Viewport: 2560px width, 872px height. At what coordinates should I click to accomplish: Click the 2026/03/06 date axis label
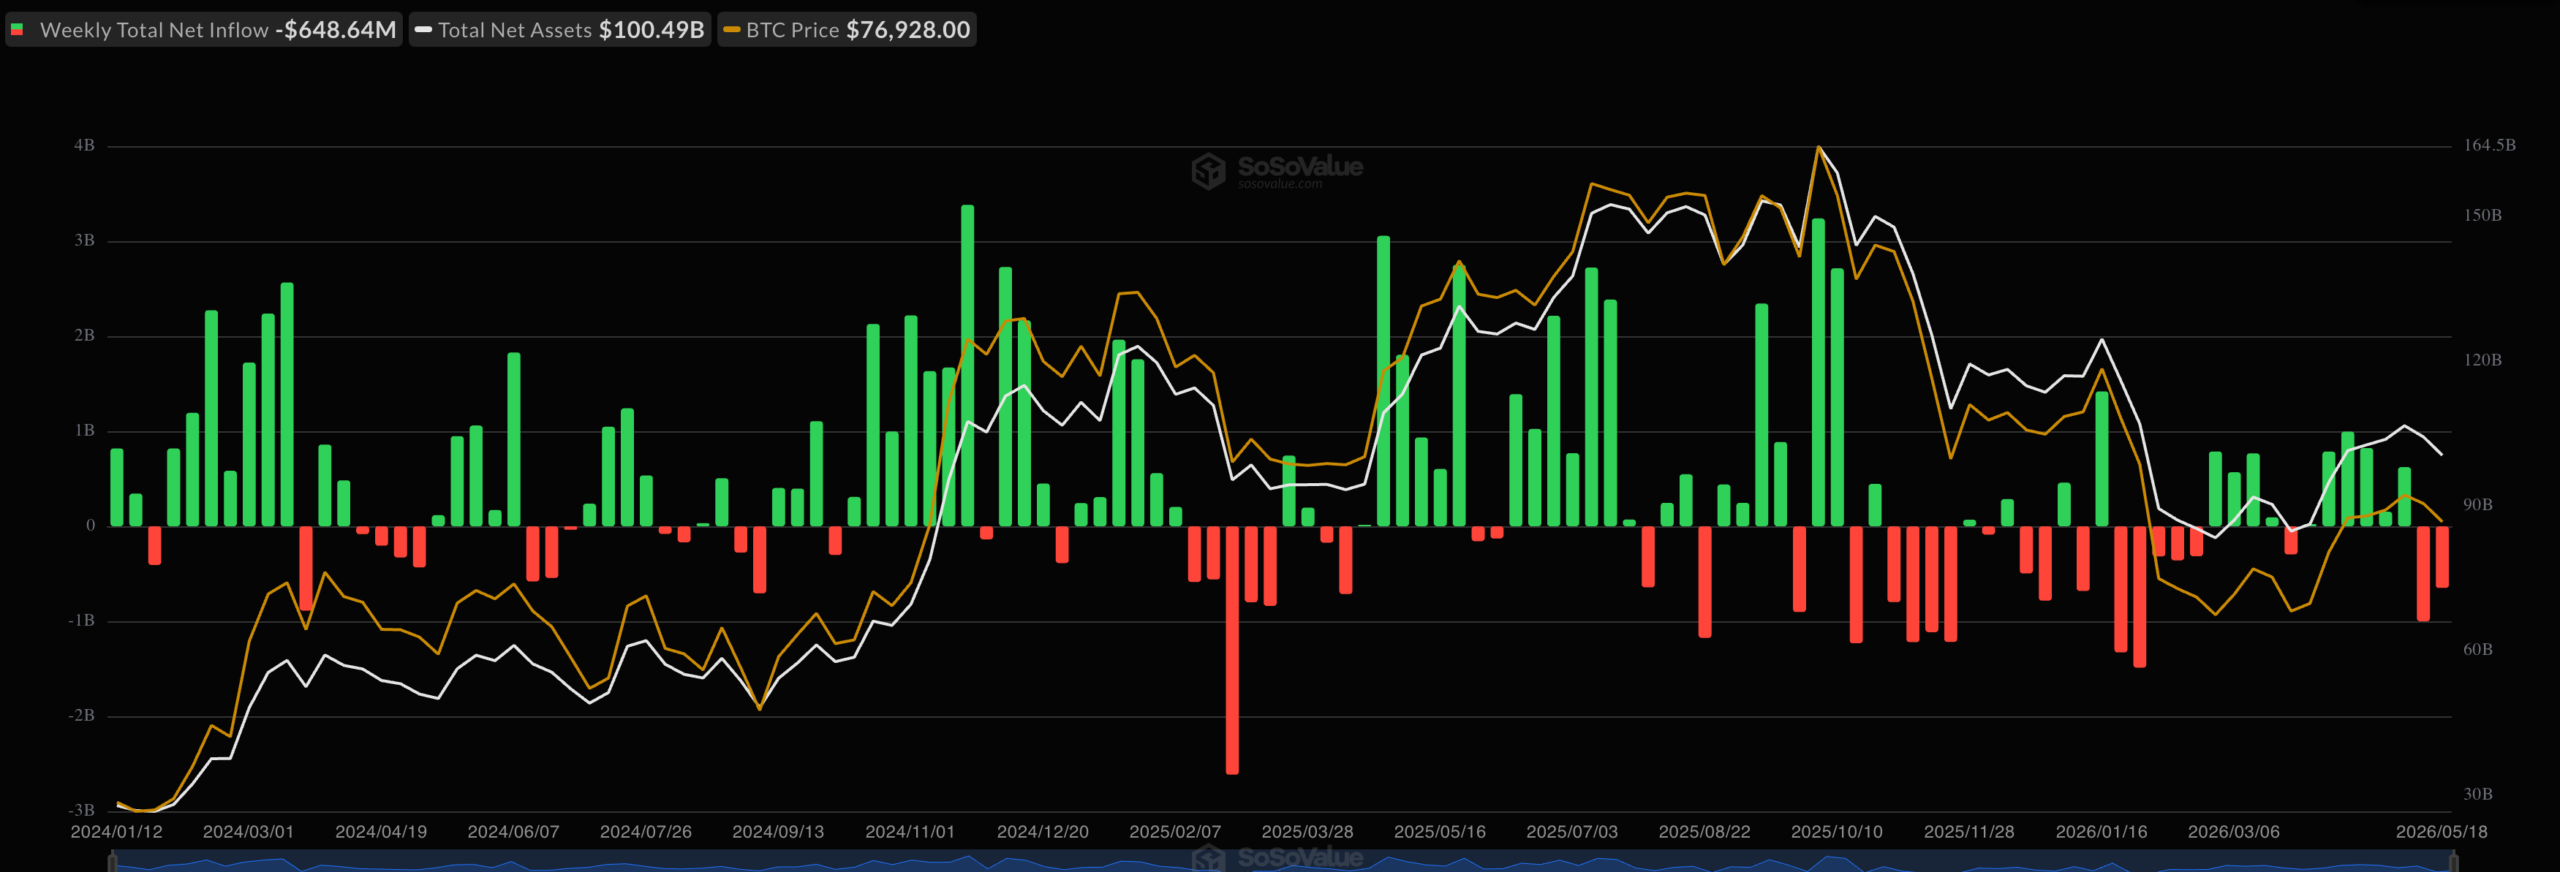[x=2234, y=832]
